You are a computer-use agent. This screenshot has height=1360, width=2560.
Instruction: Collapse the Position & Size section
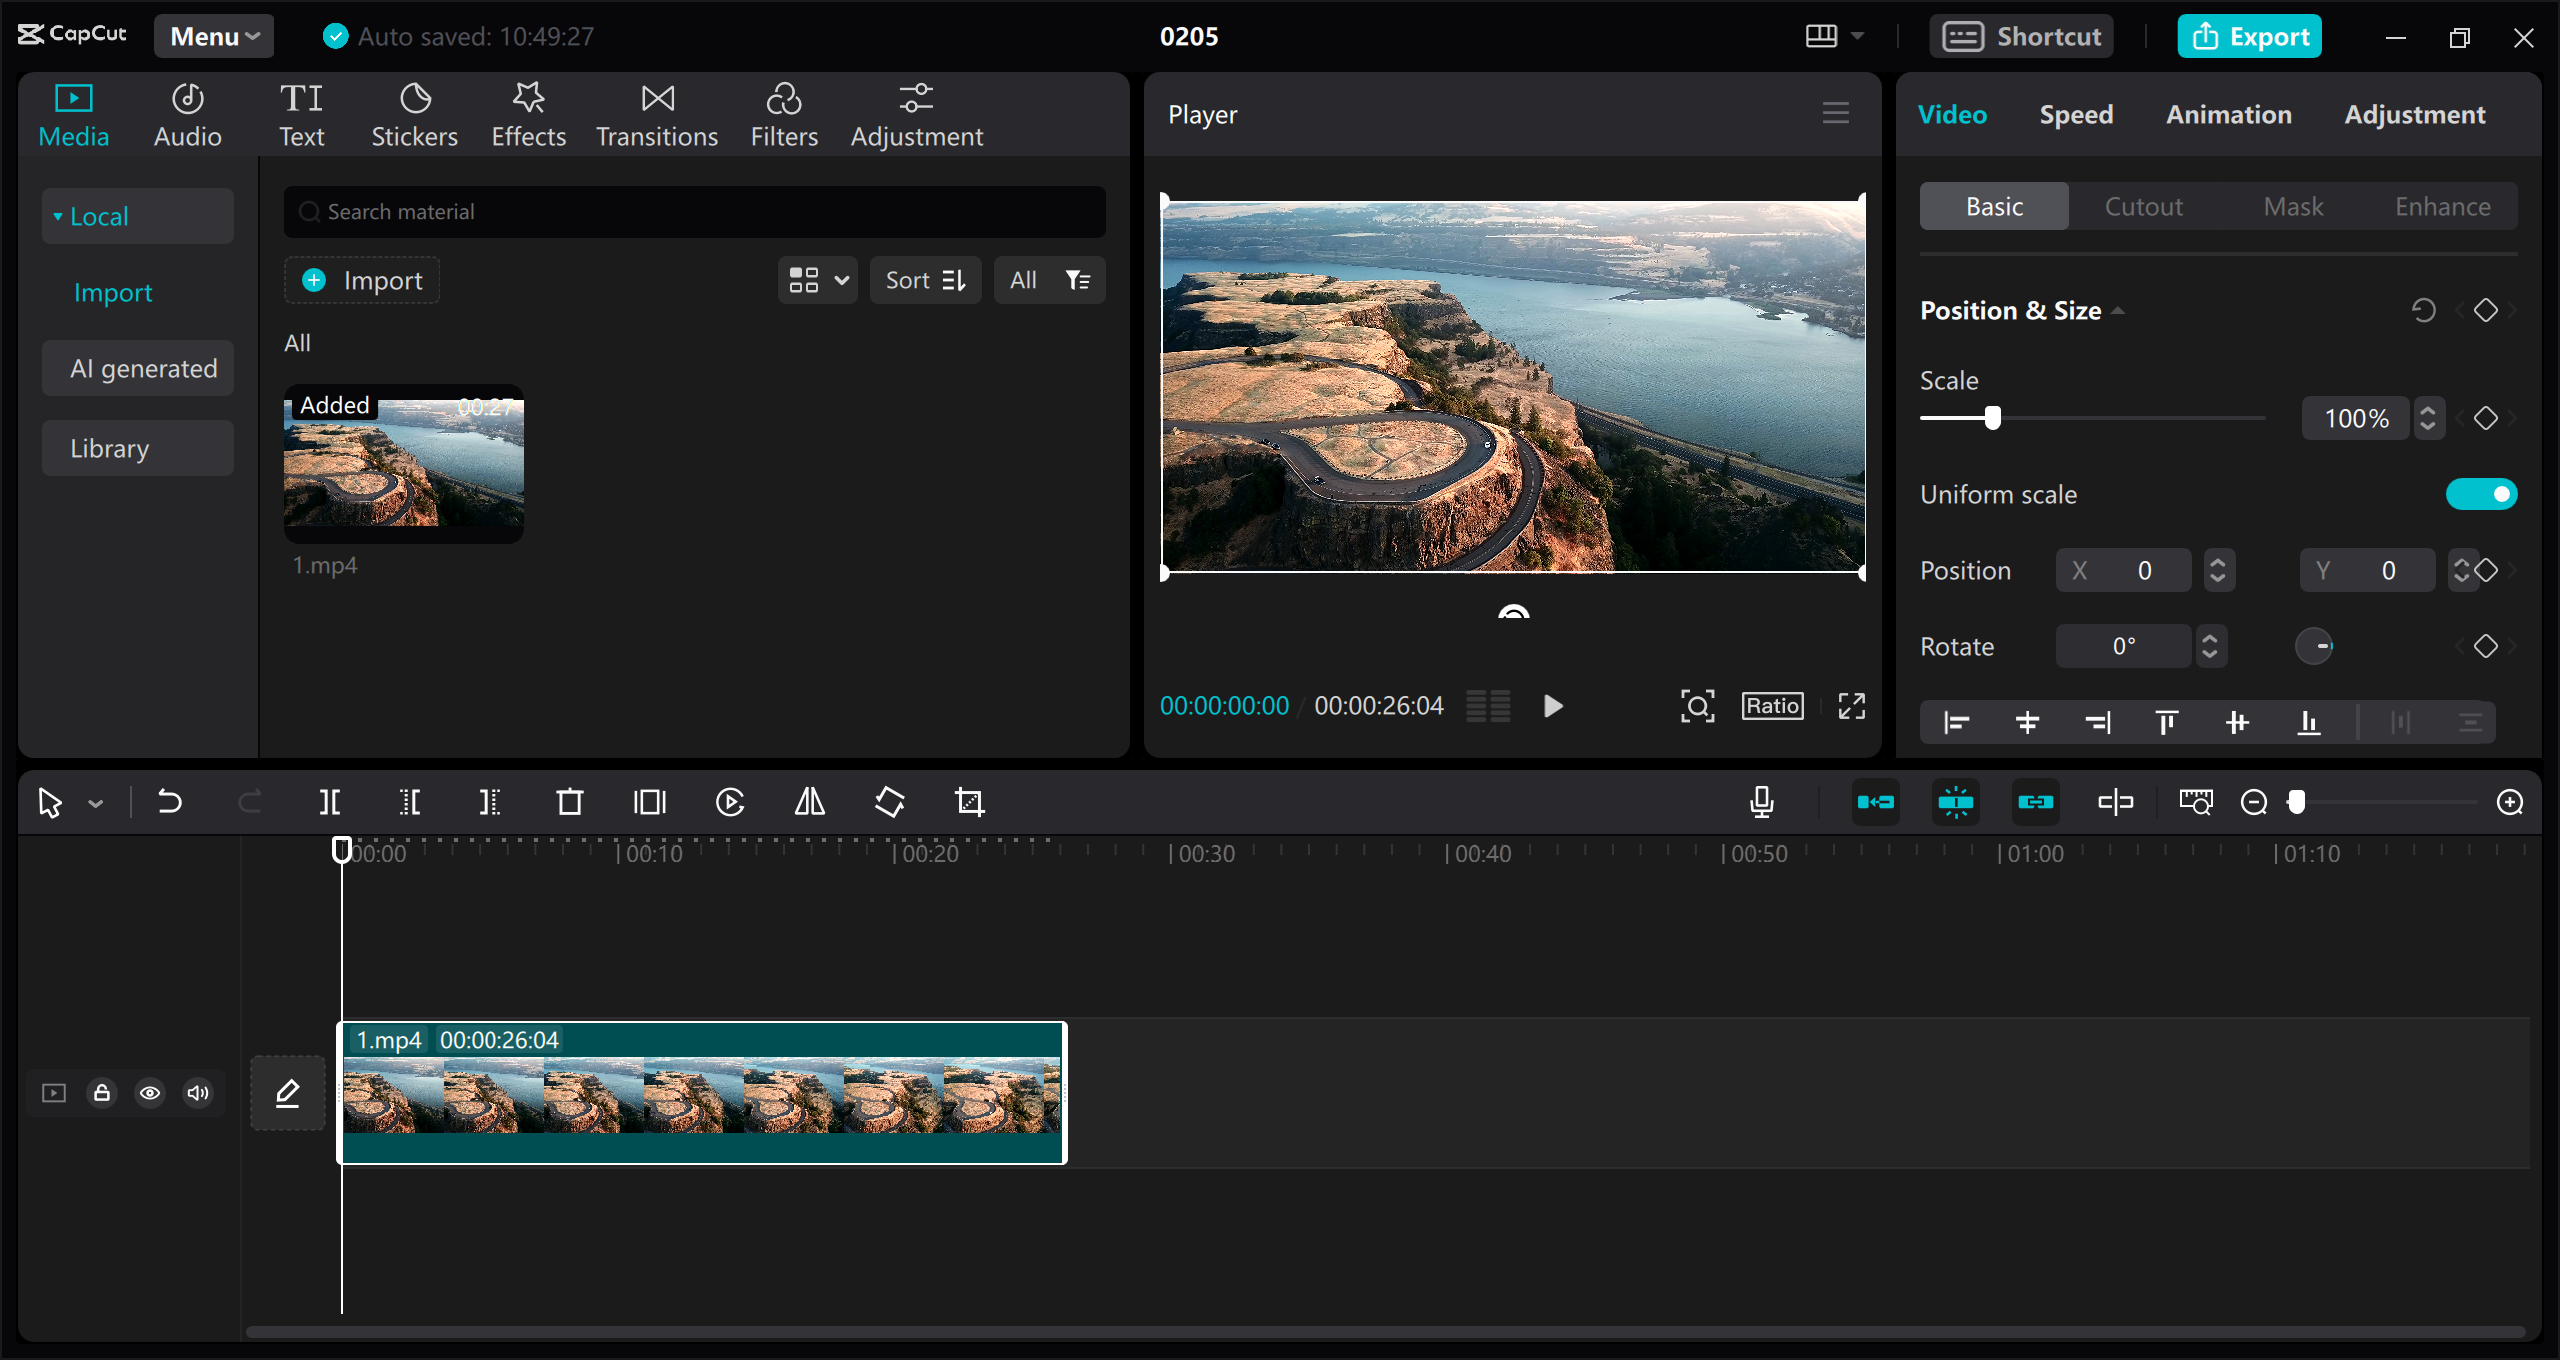pyautogui.click(x=2119, y=310)
